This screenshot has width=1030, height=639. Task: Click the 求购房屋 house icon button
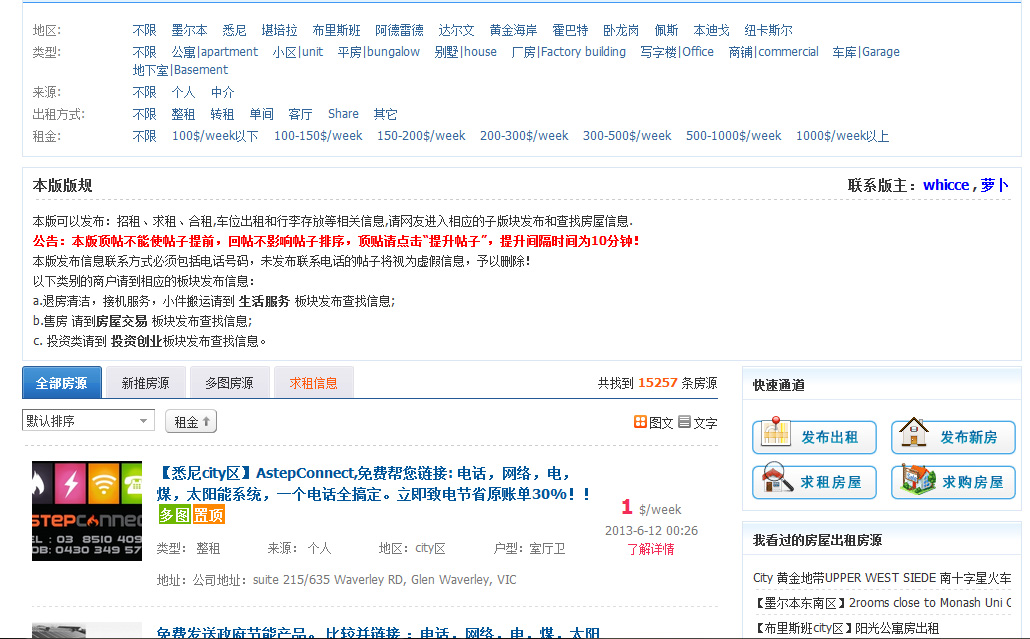pos(953,481)
